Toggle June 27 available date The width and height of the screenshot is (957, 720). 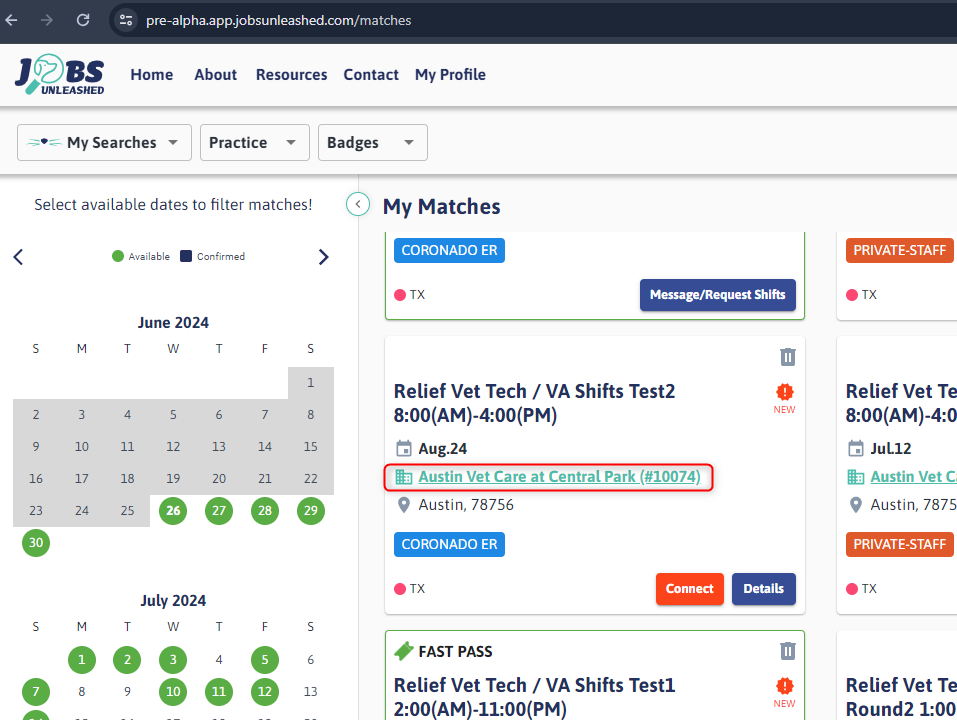tap(219, 511)
